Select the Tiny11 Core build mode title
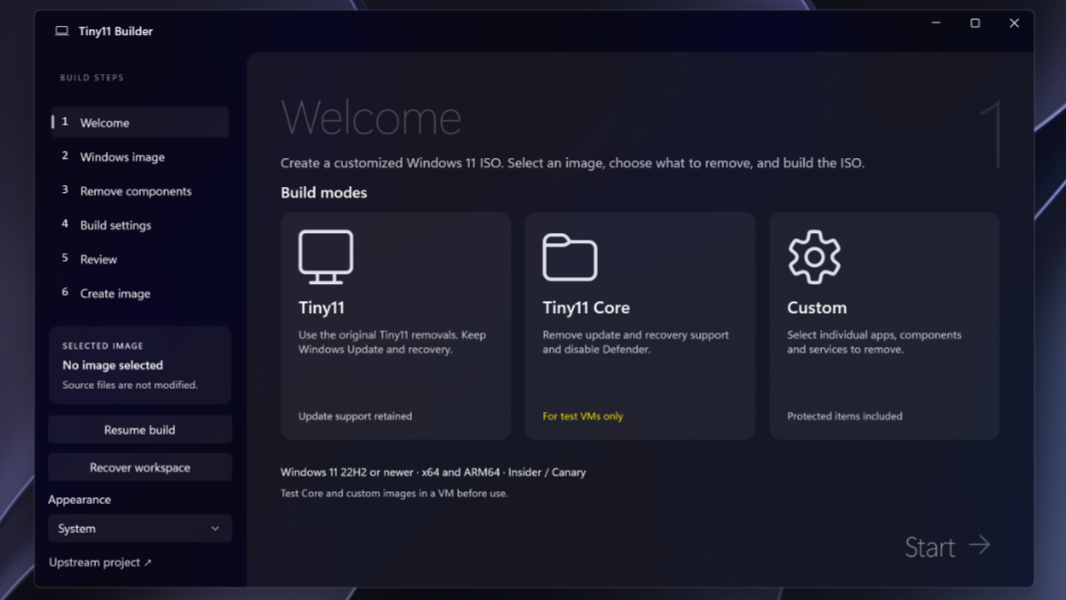This screenshot has height=600, width=1066. pos(586,308)
